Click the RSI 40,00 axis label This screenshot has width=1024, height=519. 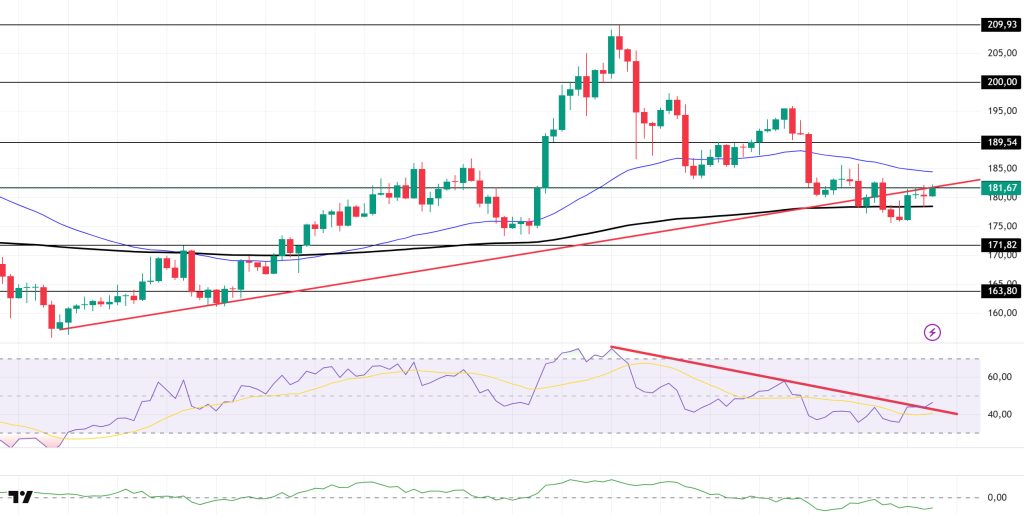[x=1000, y=414]
